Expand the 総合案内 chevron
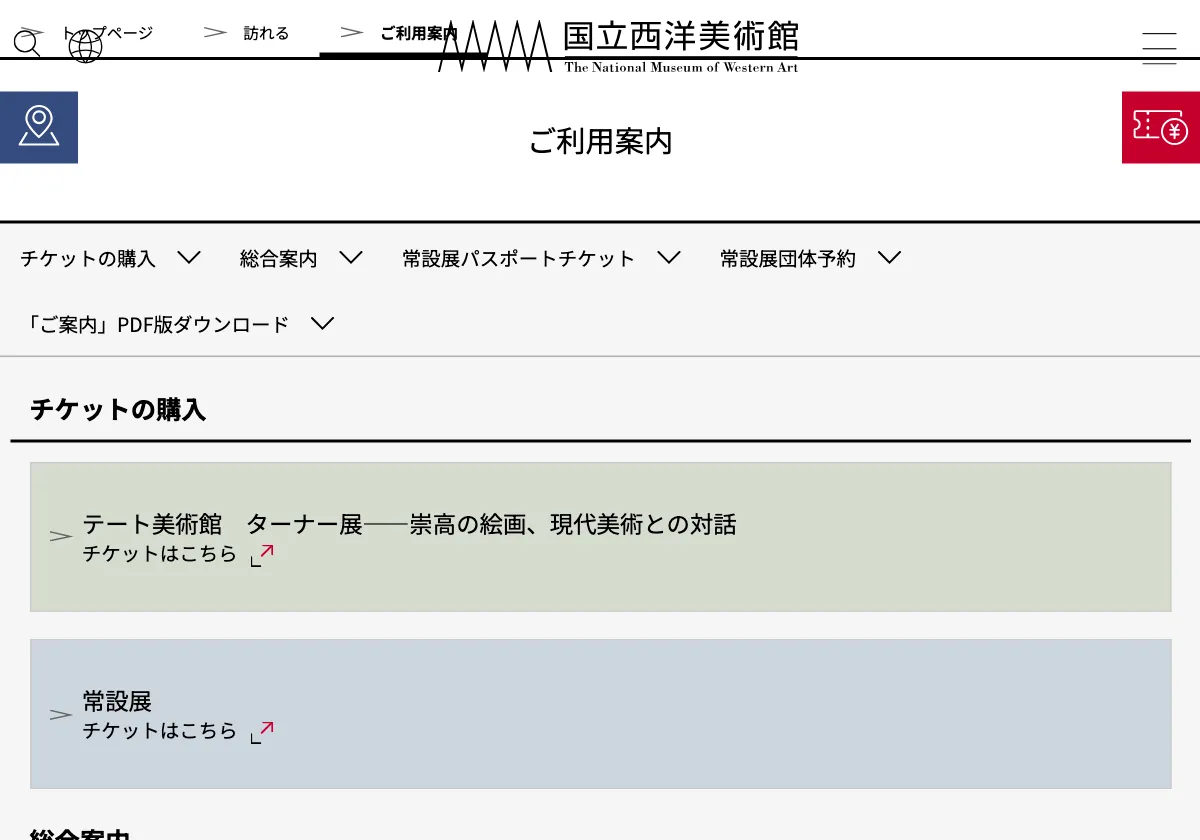Image resolution: width=1200 pixels, height=840 pixels. coord(351,257)
